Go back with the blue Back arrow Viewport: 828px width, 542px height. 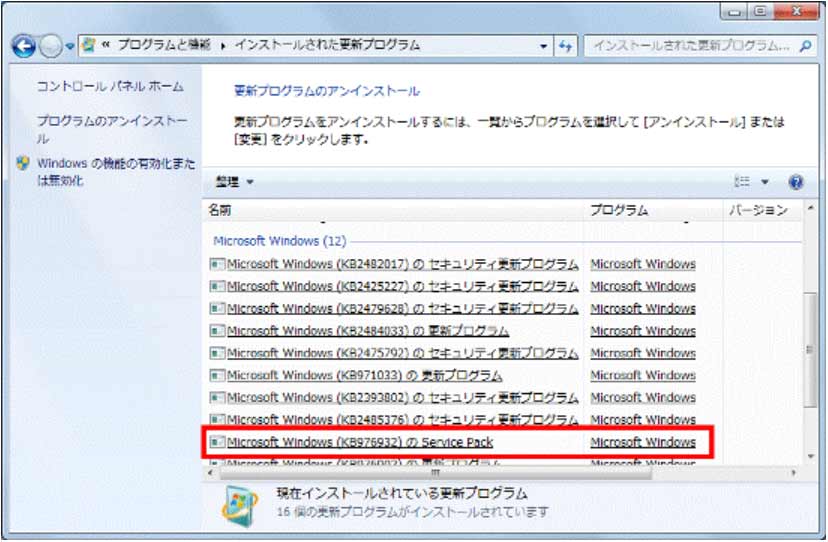(24, 46)
